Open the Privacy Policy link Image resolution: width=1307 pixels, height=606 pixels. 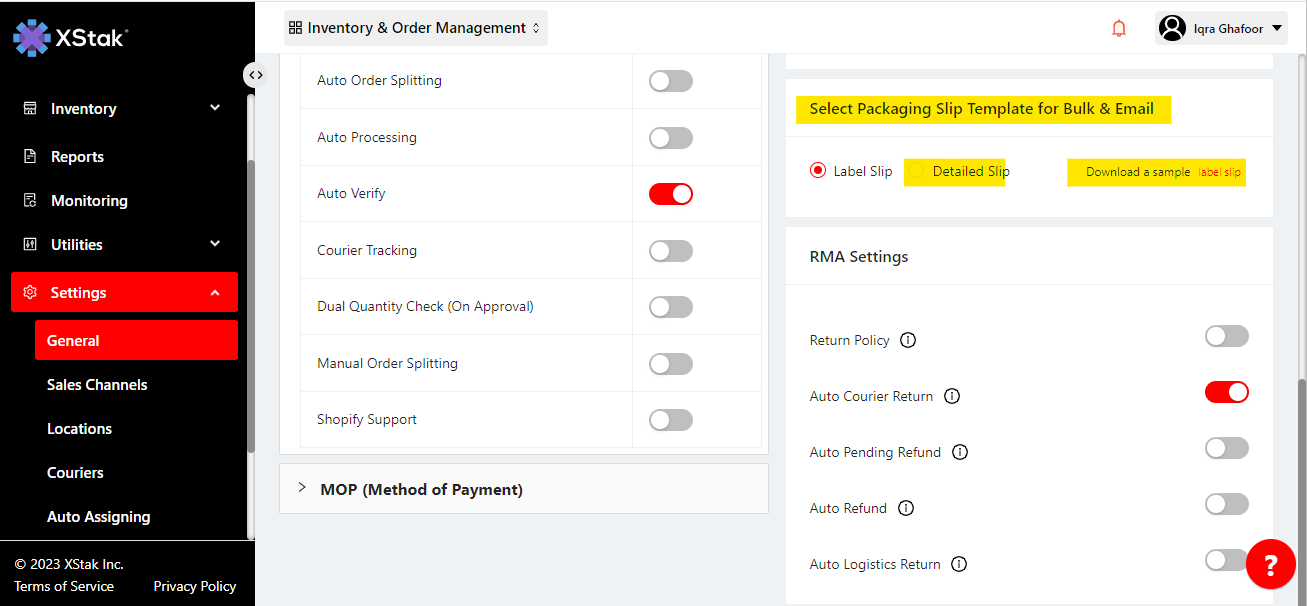click(x=194, y=586)
